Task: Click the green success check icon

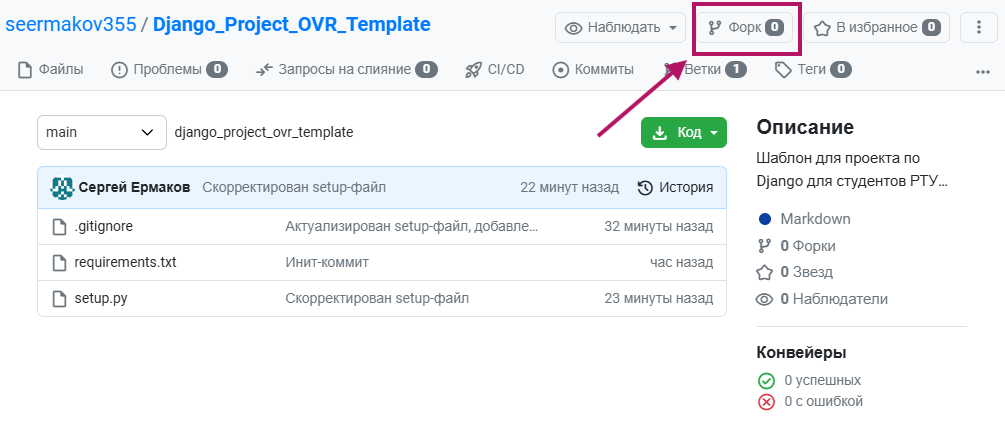Action: point(766,381)
